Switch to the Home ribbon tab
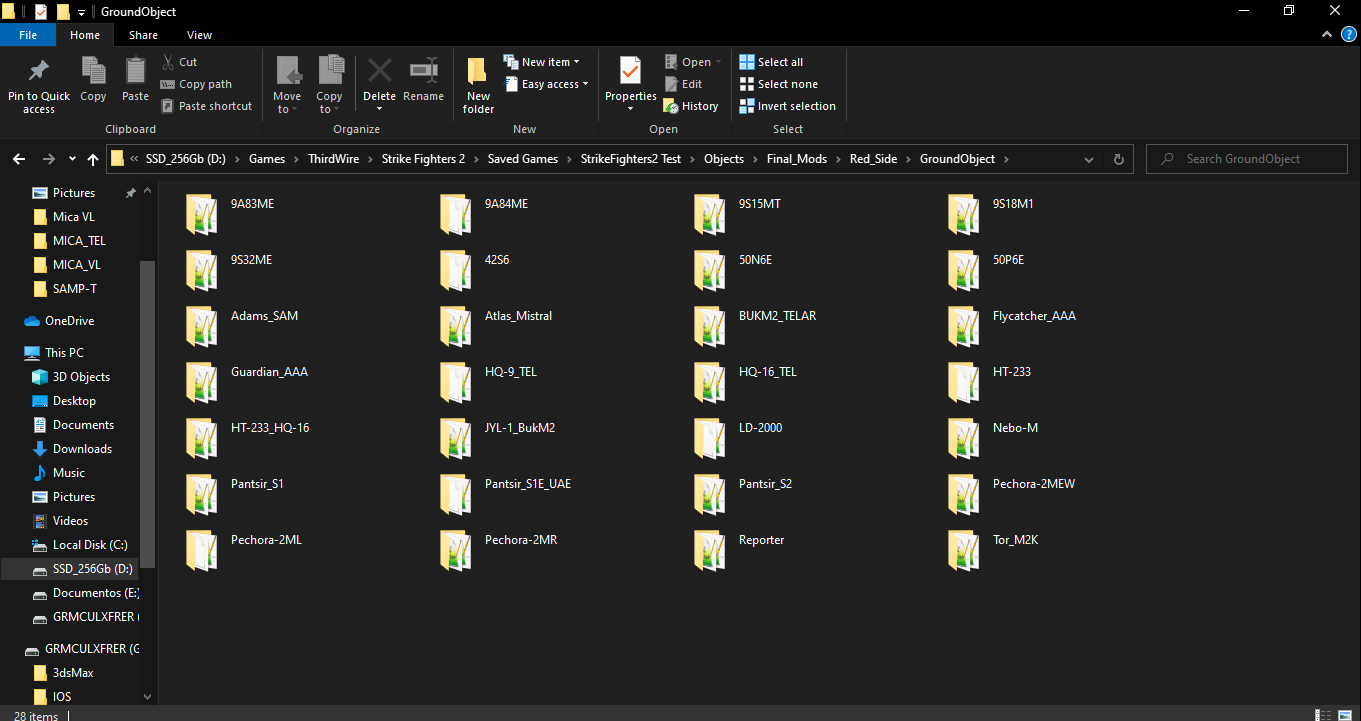Viewport: 1361px width, 721px height. 85,35
